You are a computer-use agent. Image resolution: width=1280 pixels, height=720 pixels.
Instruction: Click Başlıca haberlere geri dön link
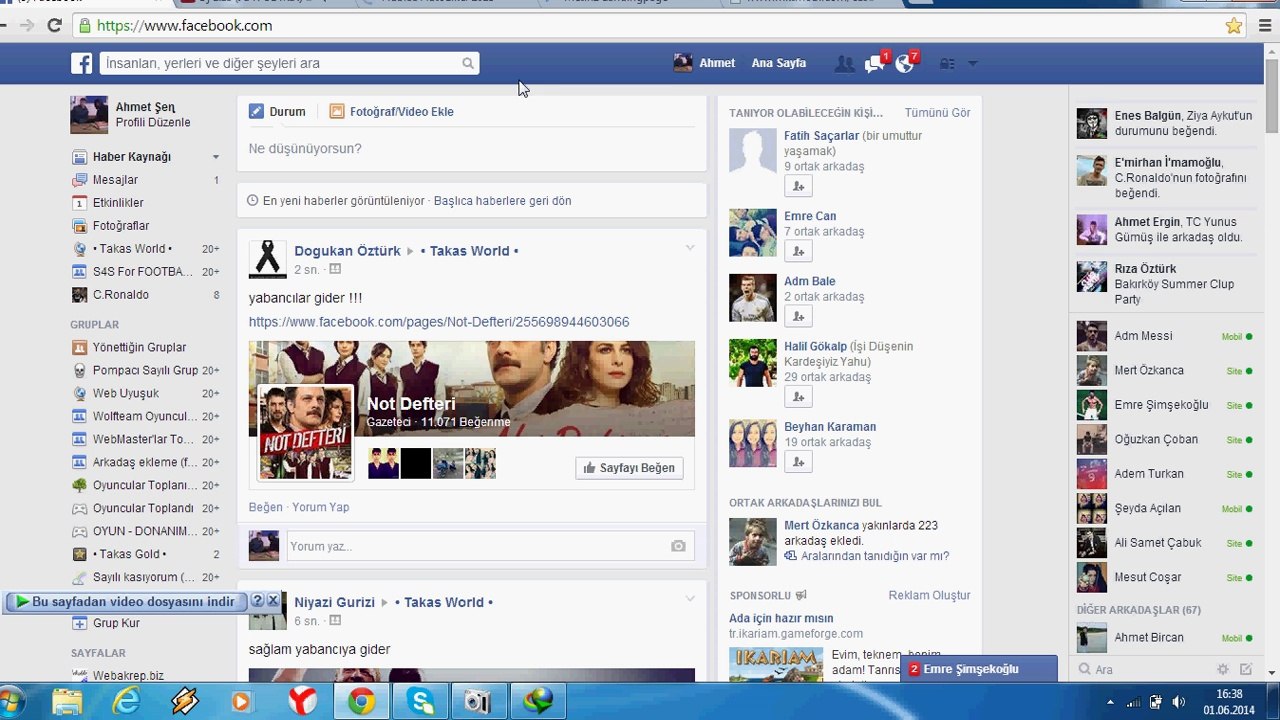tap(502, 201)
